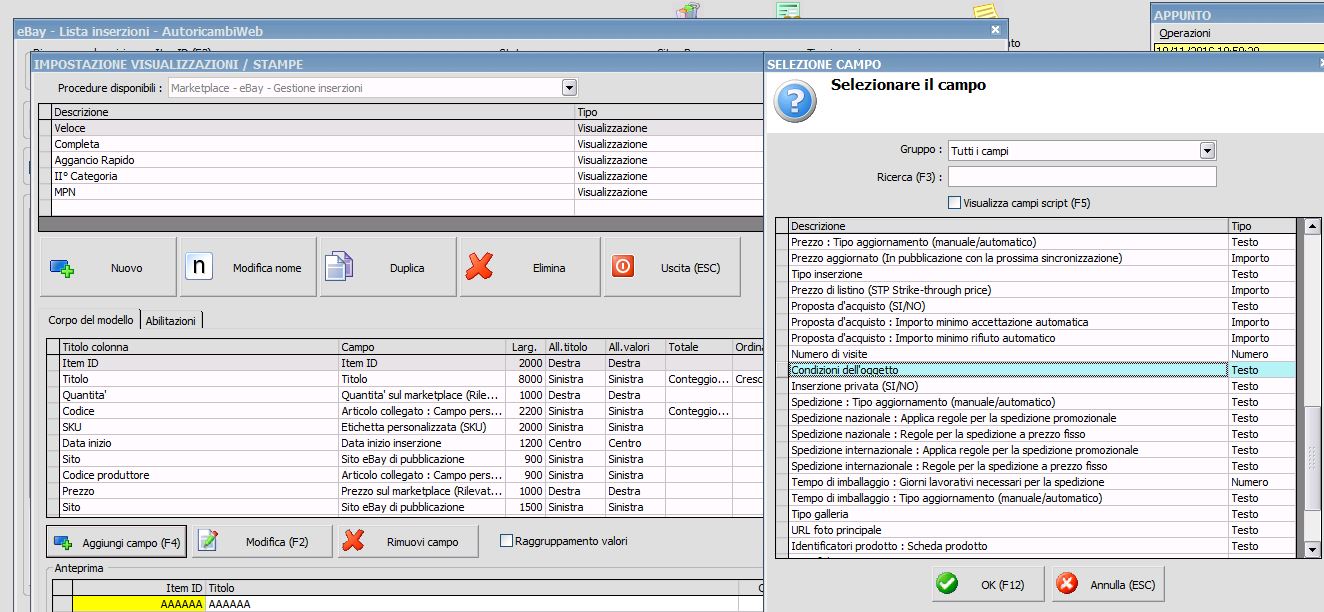Viewport: 1324px width, 612px height.
Task: Open the Gruppo dropdown list
Action: point(1207,151)
